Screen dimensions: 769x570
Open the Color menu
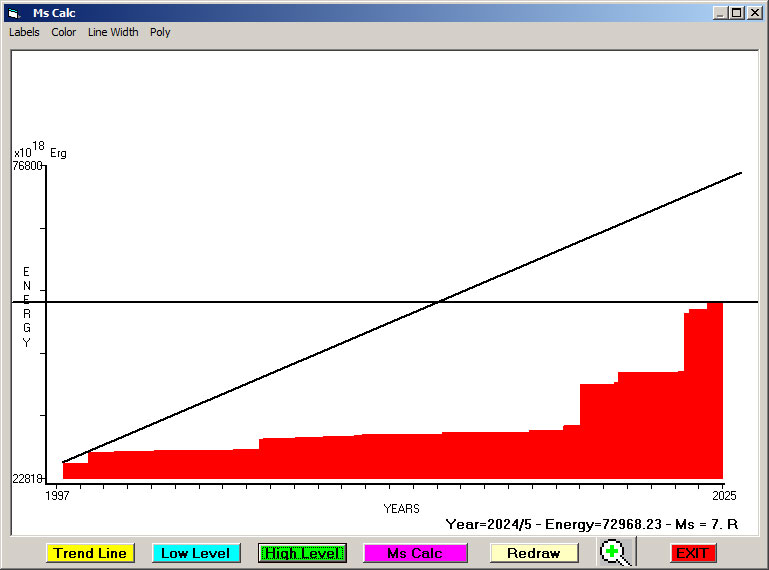(64, 32)
